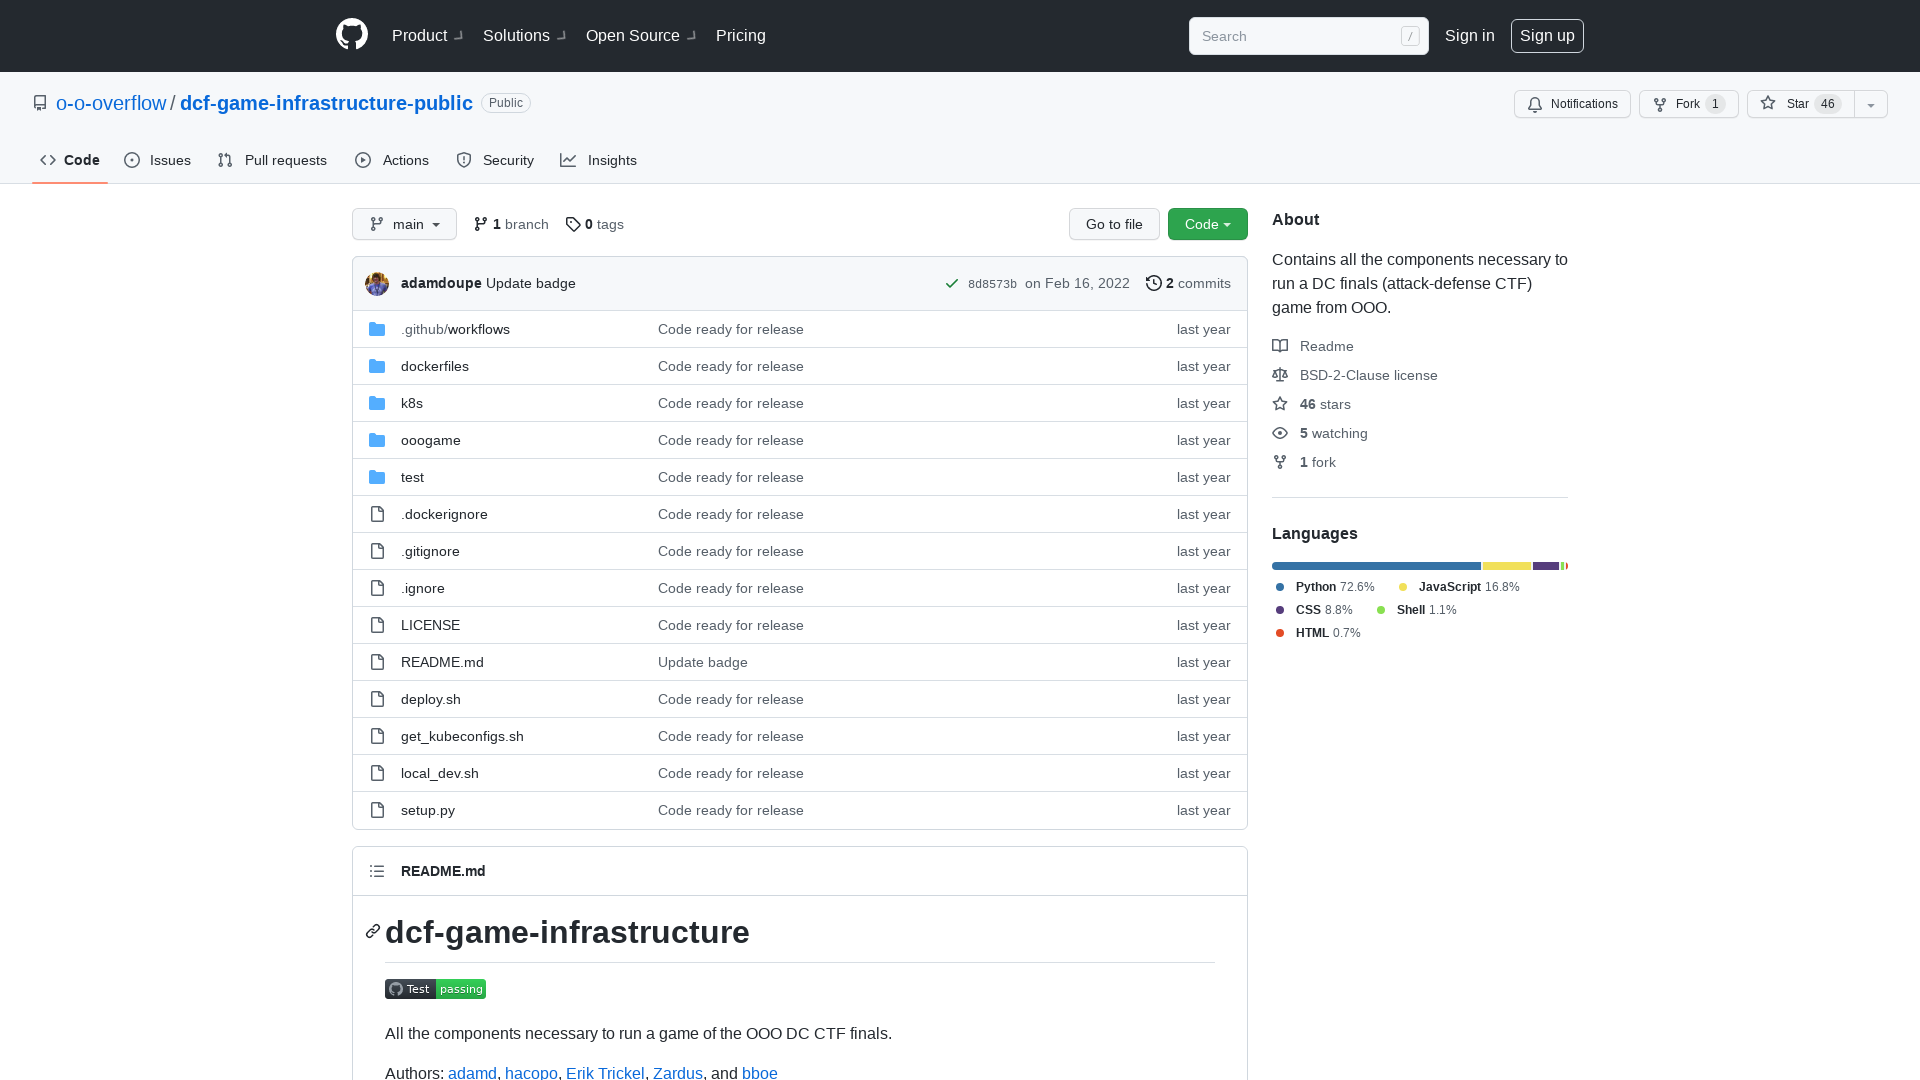Open the dcf-game-infrastructure-public repo link

click(326, 103)
